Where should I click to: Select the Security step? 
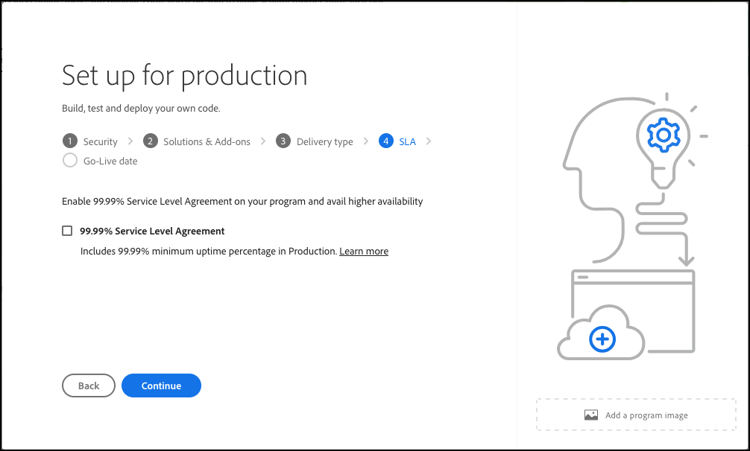(90, 142)
